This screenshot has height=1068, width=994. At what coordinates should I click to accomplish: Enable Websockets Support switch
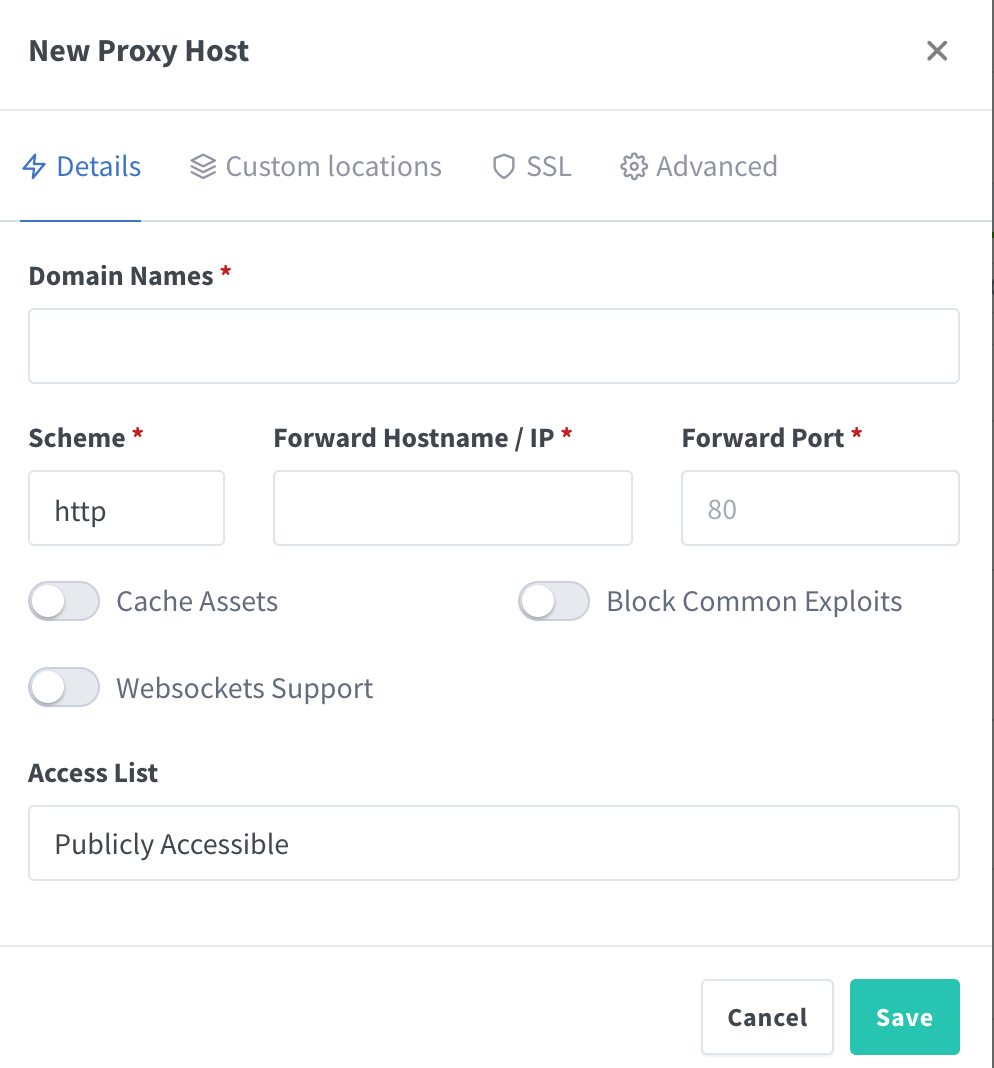pos(65,688)
